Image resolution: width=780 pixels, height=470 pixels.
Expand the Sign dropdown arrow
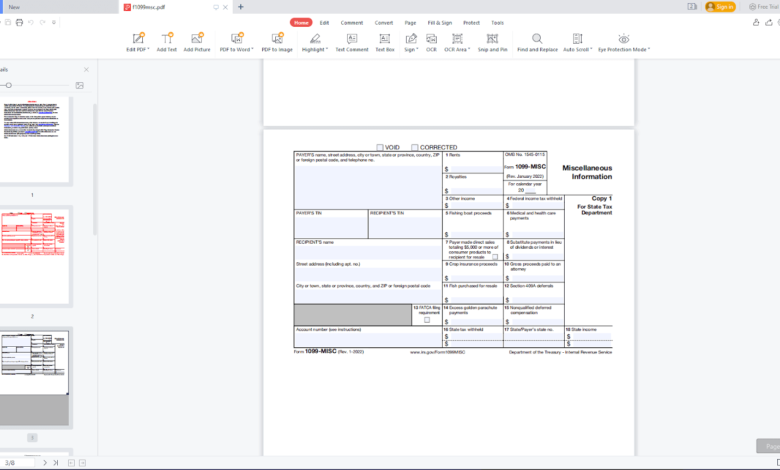[417, 50]
